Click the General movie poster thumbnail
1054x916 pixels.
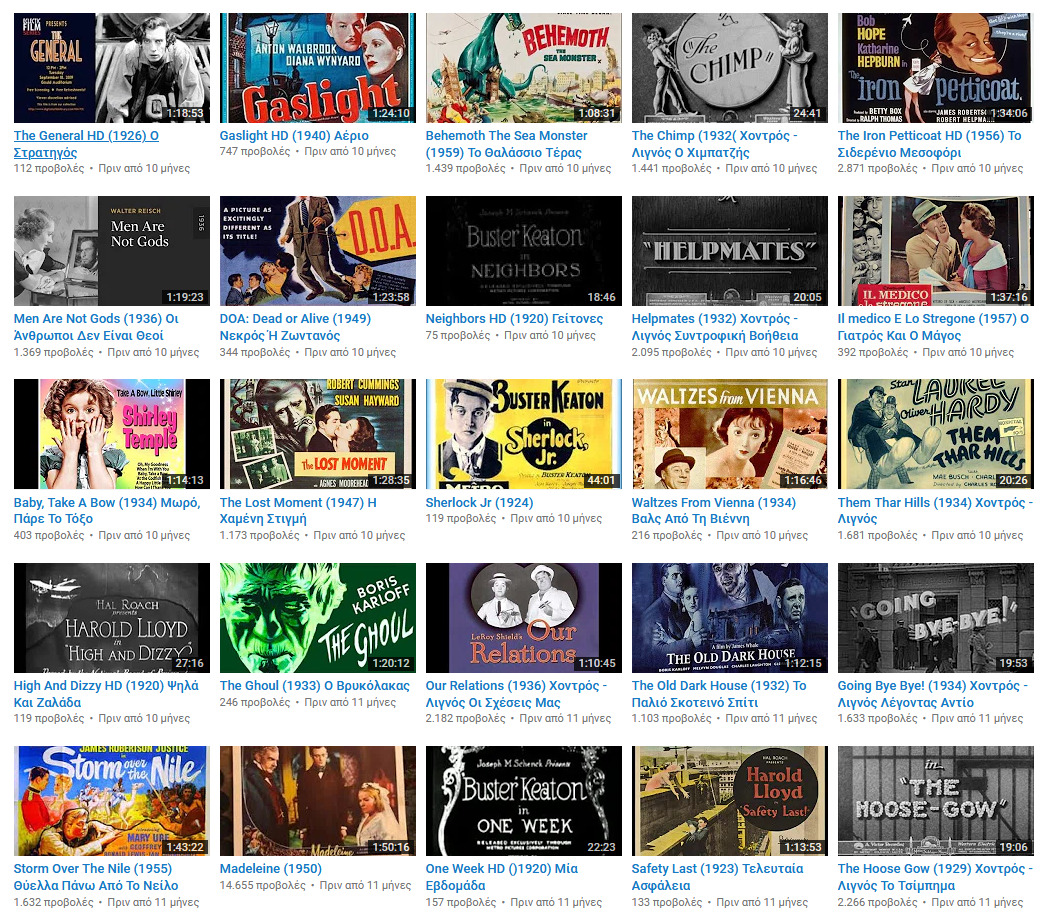pos(112,67)
